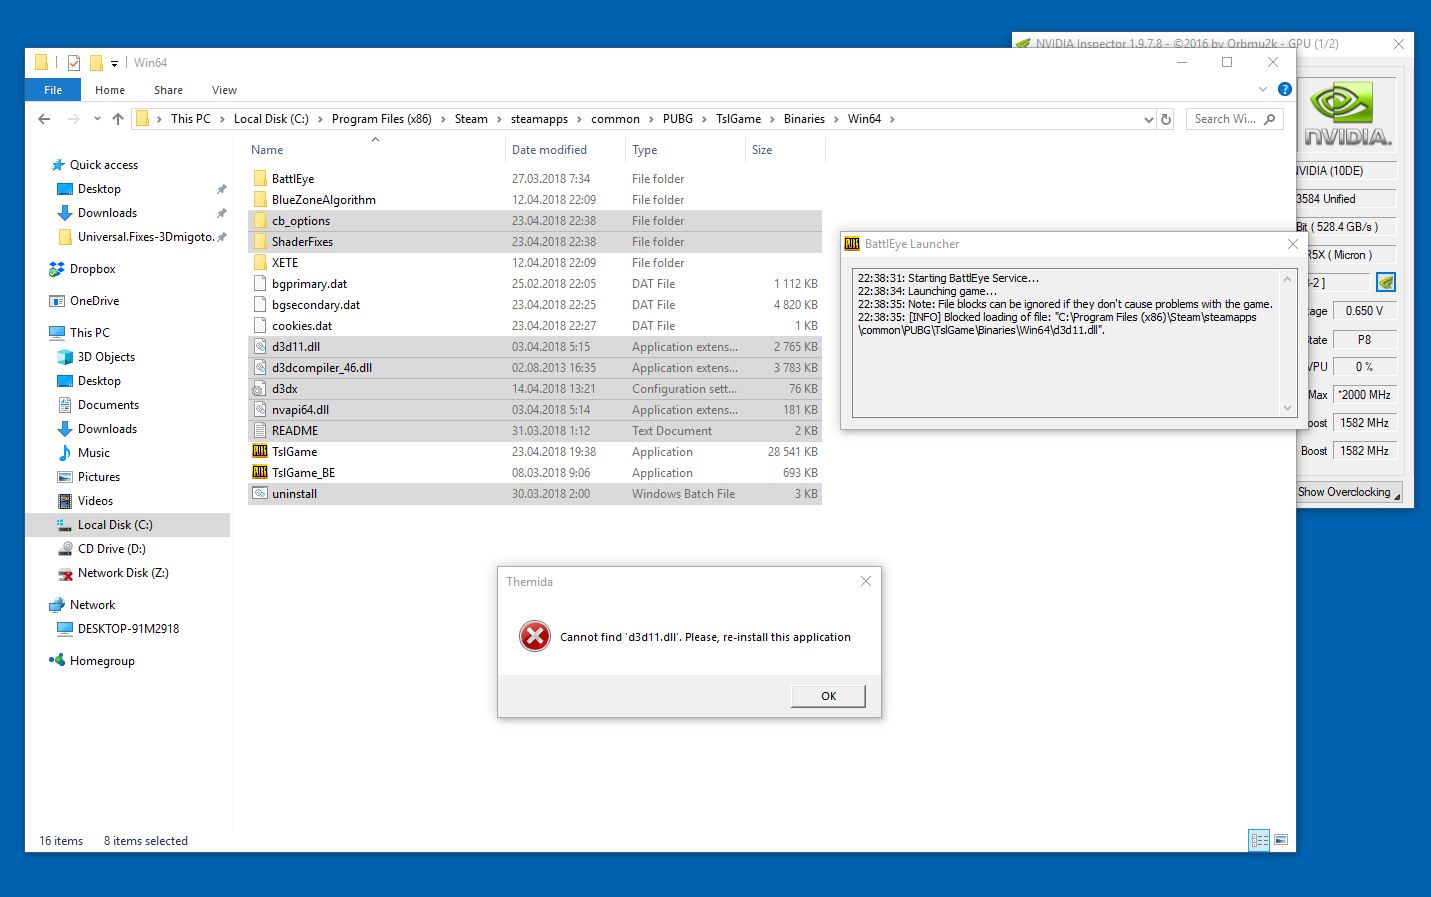This screenshot has width=1431, height=897.
Task: Click the bgprimary.dat file icon
Action: pos(260,284)
